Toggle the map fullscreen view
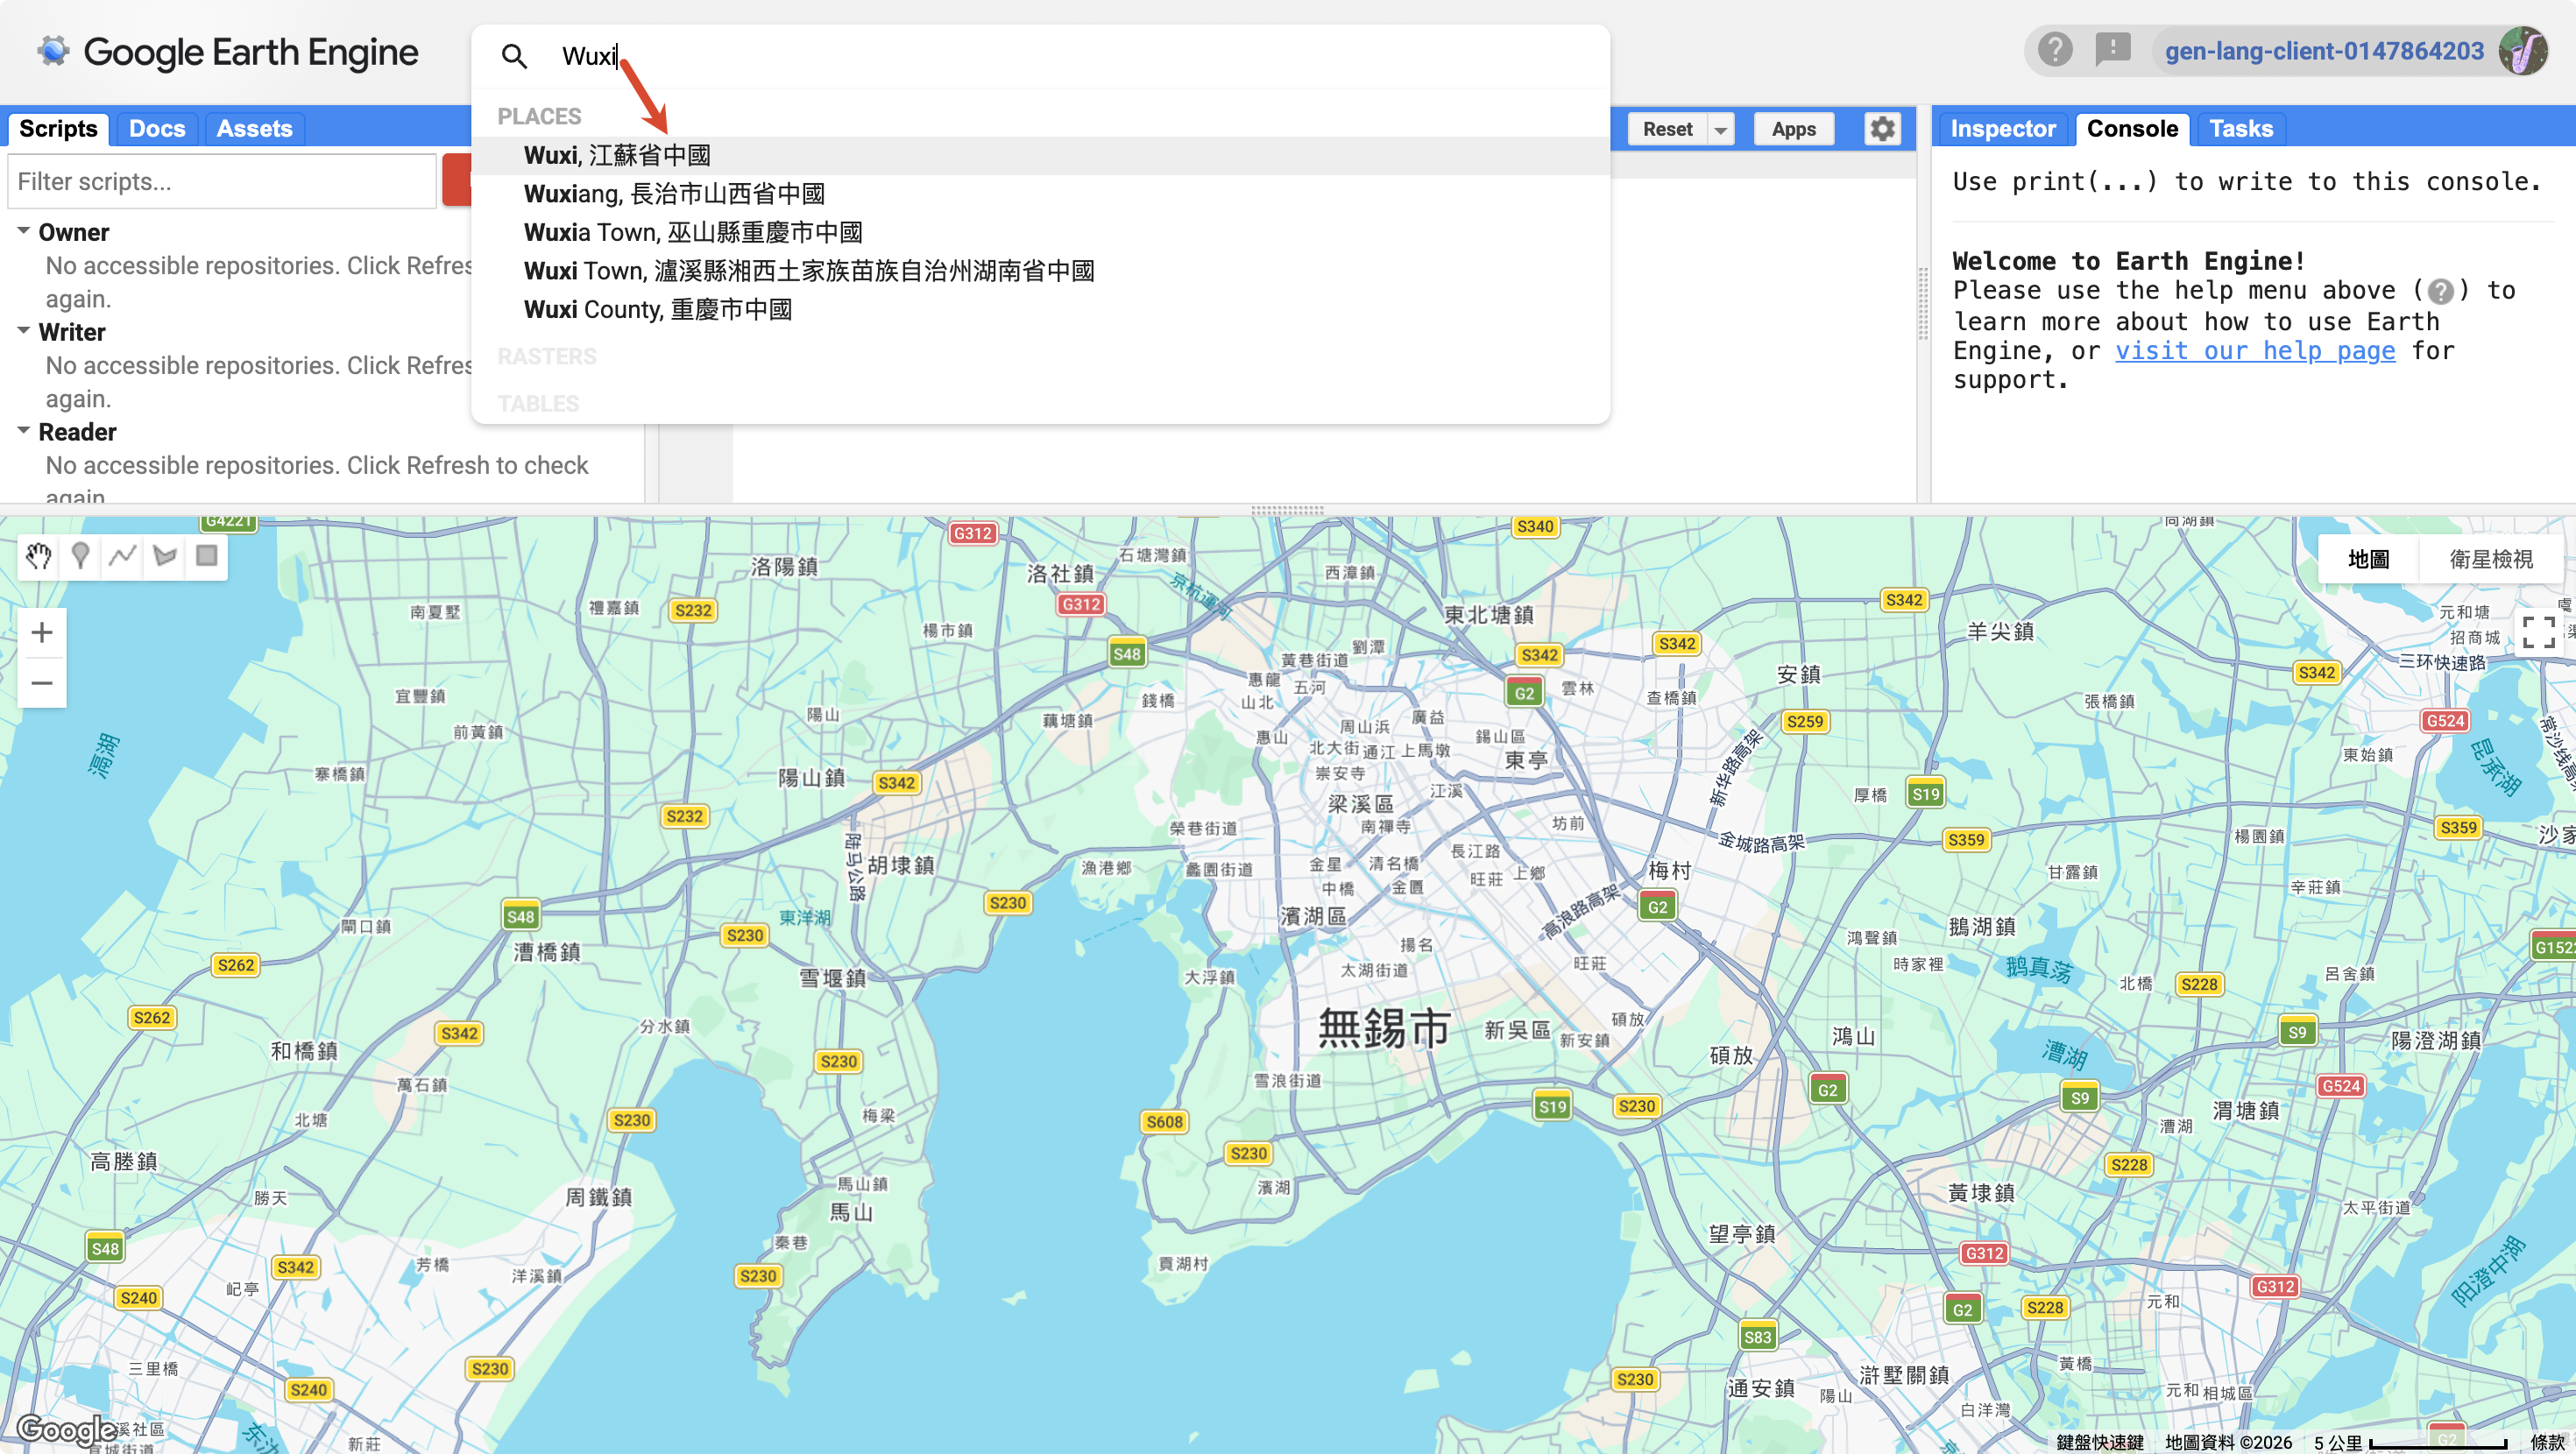Screen dimensions: 2576x1454 pos(2538,632)
